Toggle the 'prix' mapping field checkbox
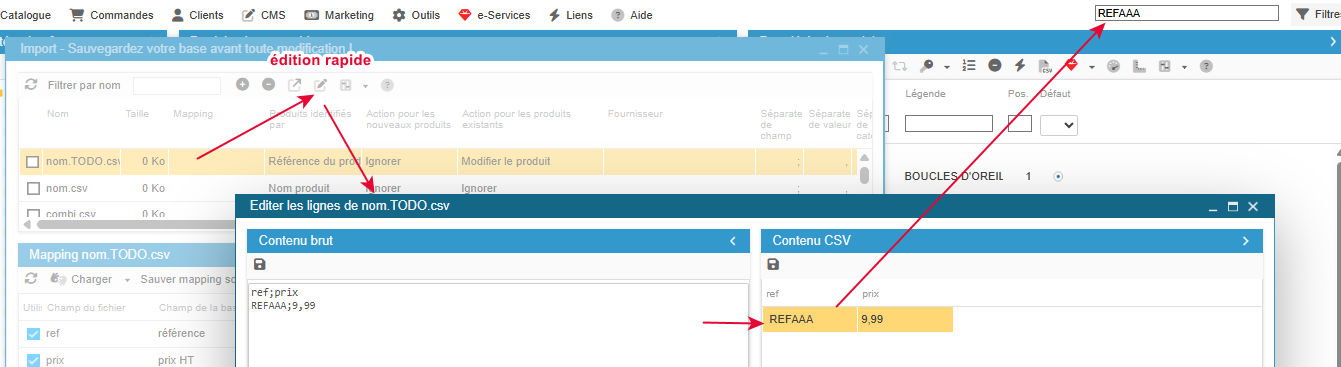1341x367 pixels. 33,361
